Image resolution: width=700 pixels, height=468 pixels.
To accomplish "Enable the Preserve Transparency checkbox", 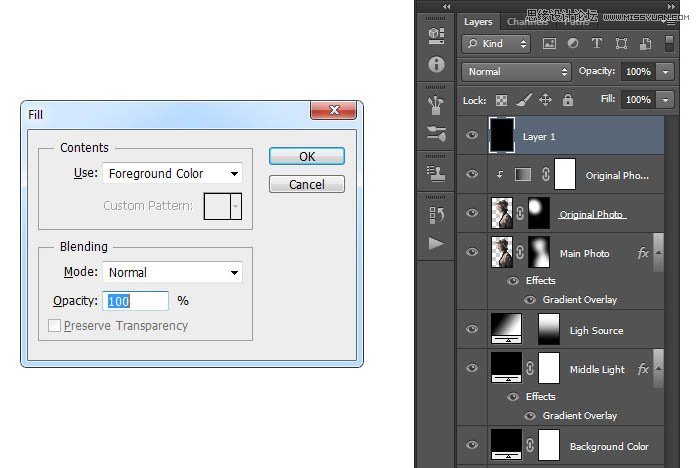I will 55,326.
